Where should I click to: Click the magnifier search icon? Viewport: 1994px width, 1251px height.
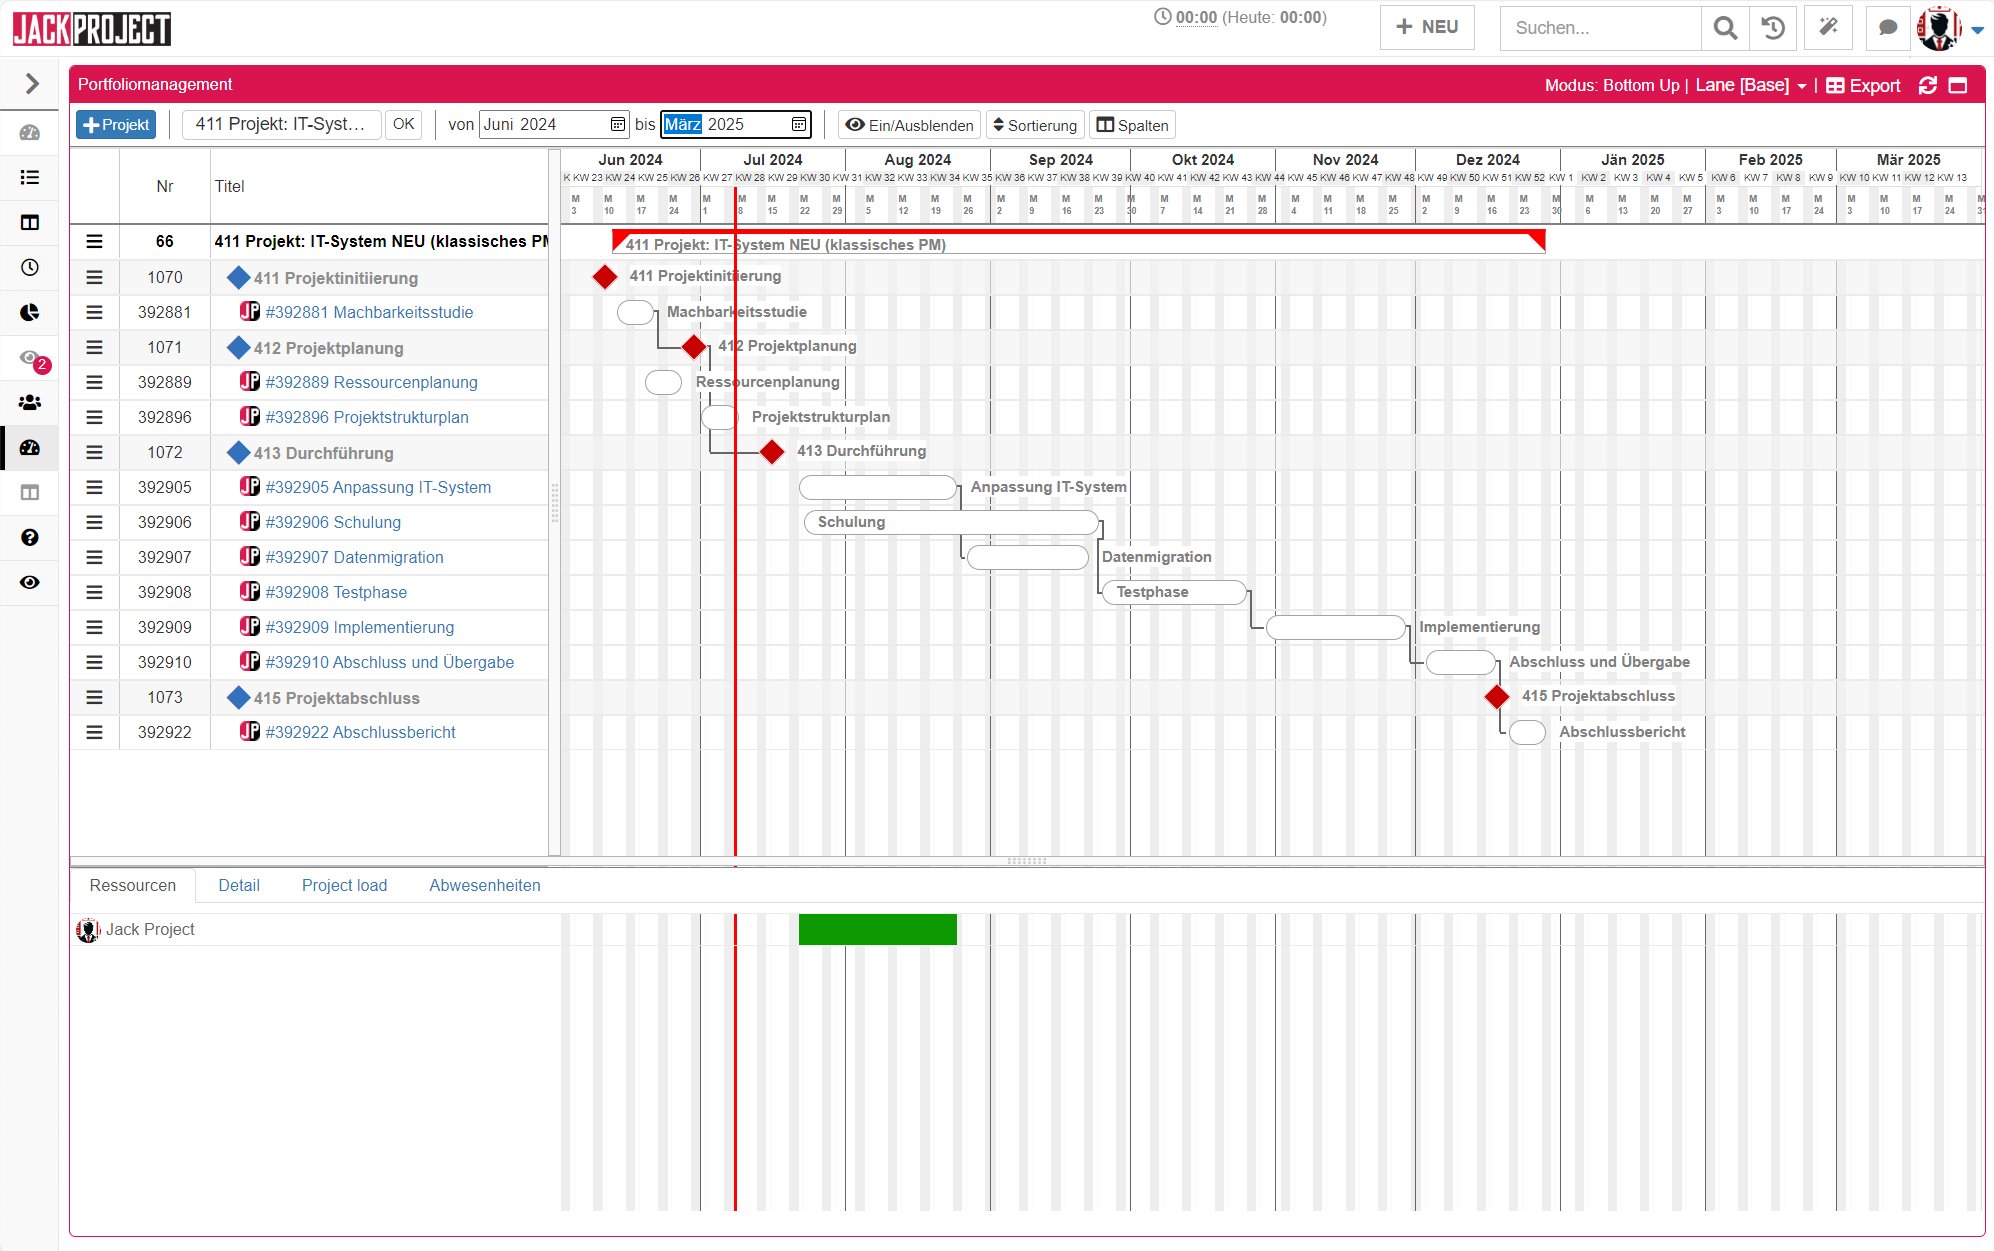point(1725,28)
